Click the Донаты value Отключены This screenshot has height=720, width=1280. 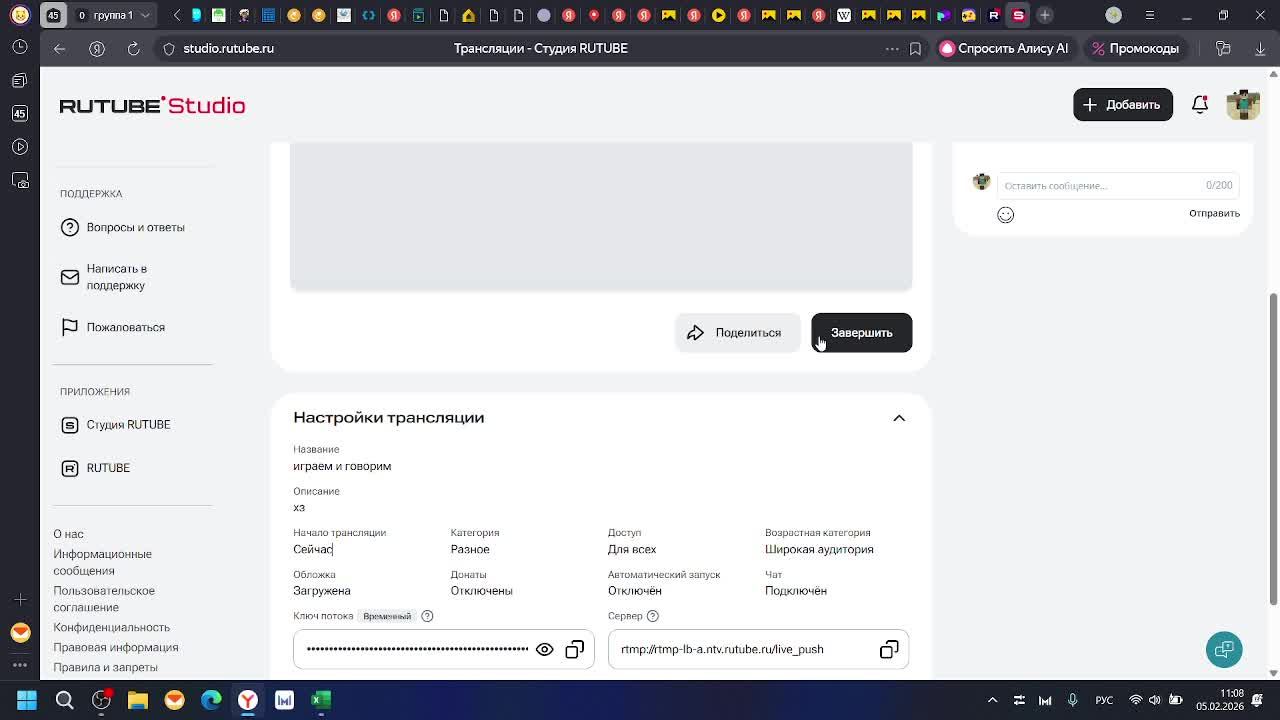click(481, 591)
